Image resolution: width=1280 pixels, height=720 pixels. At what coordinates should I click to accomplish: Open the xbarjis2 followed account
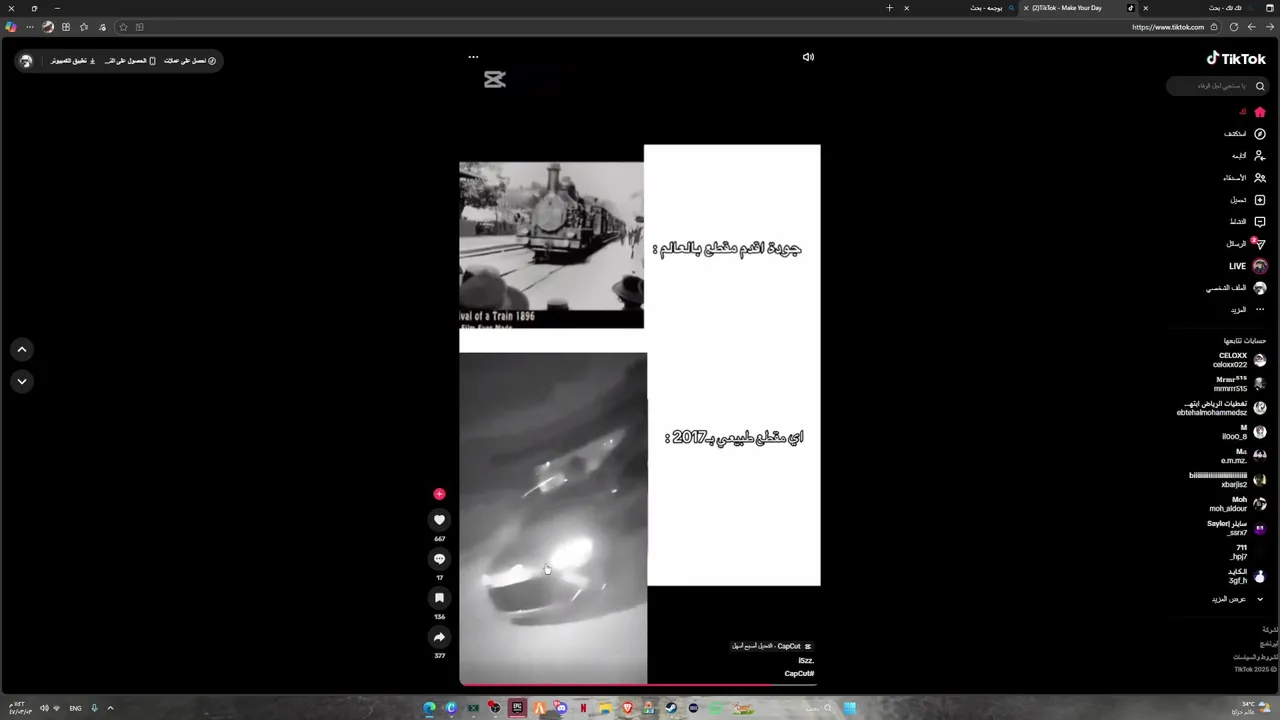pyautogui.click(x=1228, y=480)
